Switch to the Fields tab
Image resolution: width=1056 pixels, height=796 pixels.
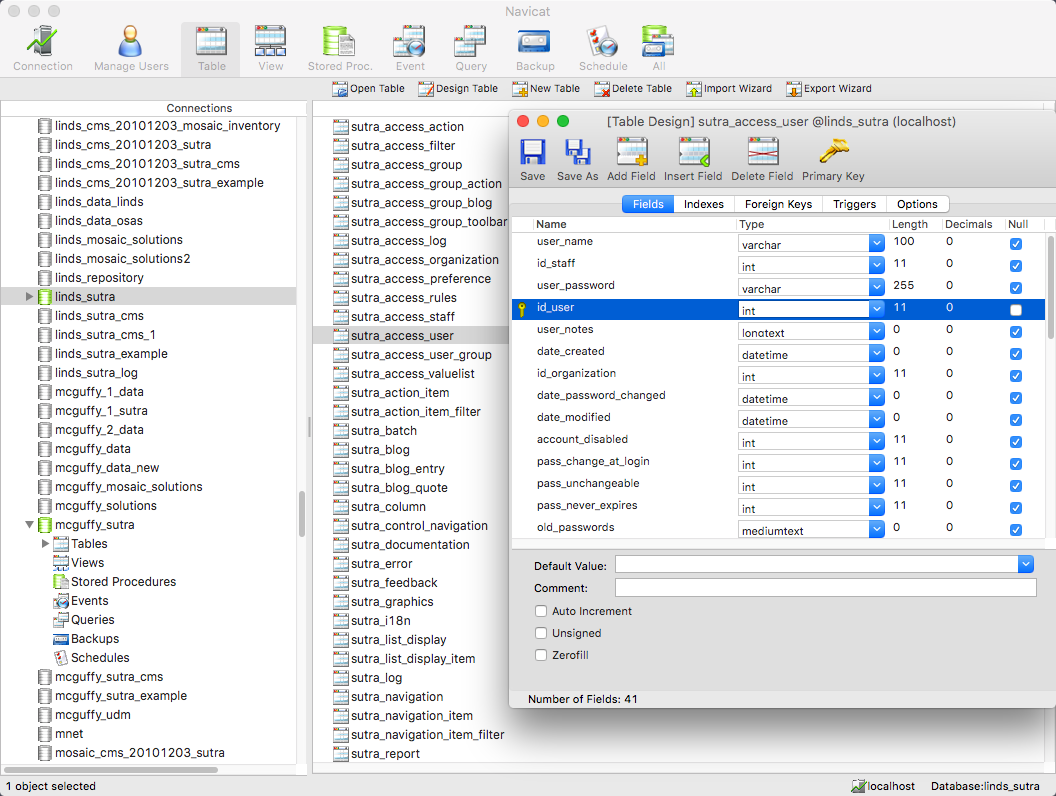tap(648, 204)
